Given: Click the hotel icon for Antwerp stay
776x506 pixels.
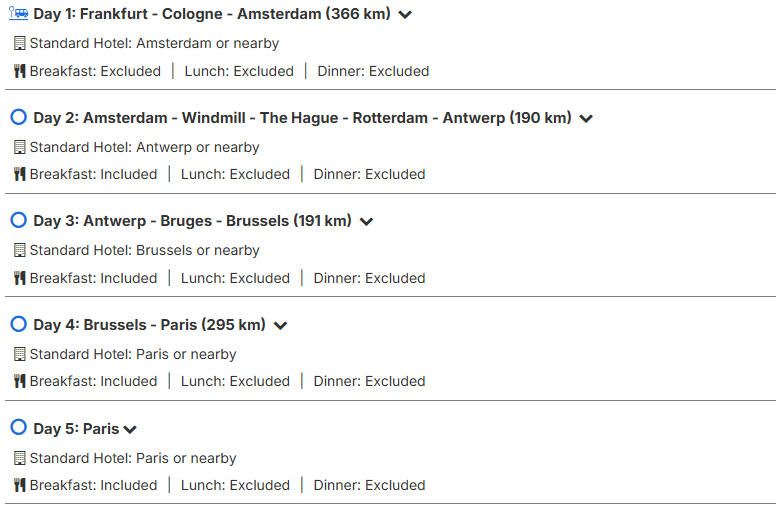Looking at the screenshot, I should [20, 147].
